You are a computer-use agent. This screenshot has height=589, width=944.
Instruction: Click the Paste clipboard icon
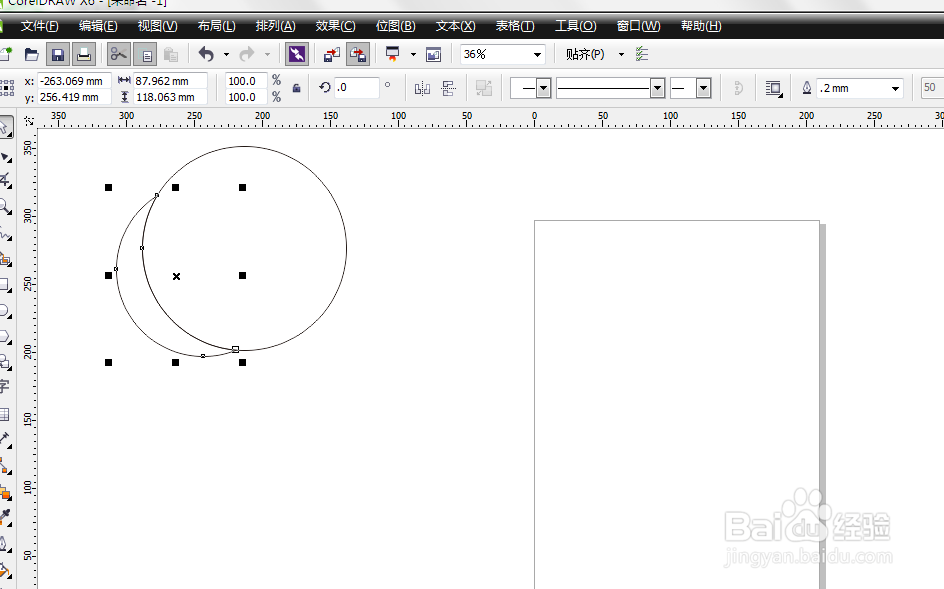171,55
